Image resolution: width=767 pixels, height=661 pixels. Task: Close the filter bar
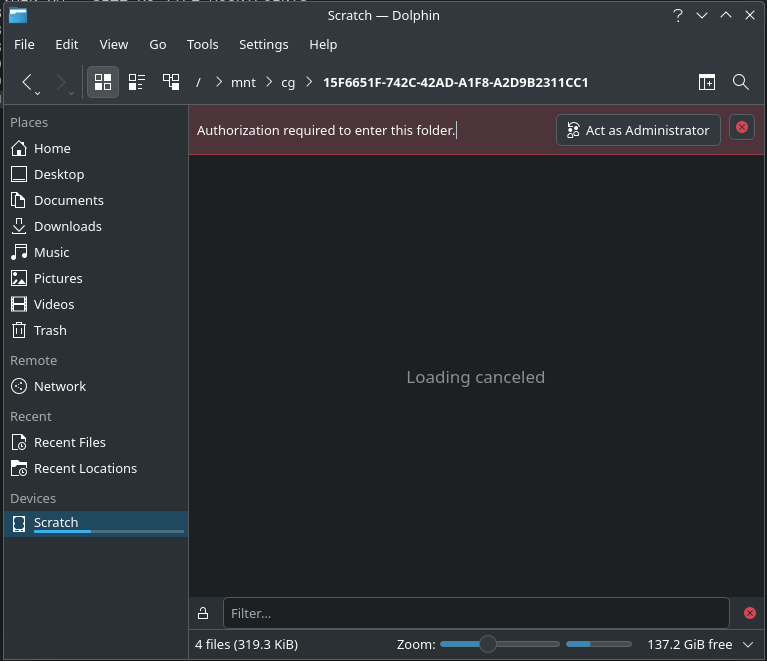tap(749, 613)
